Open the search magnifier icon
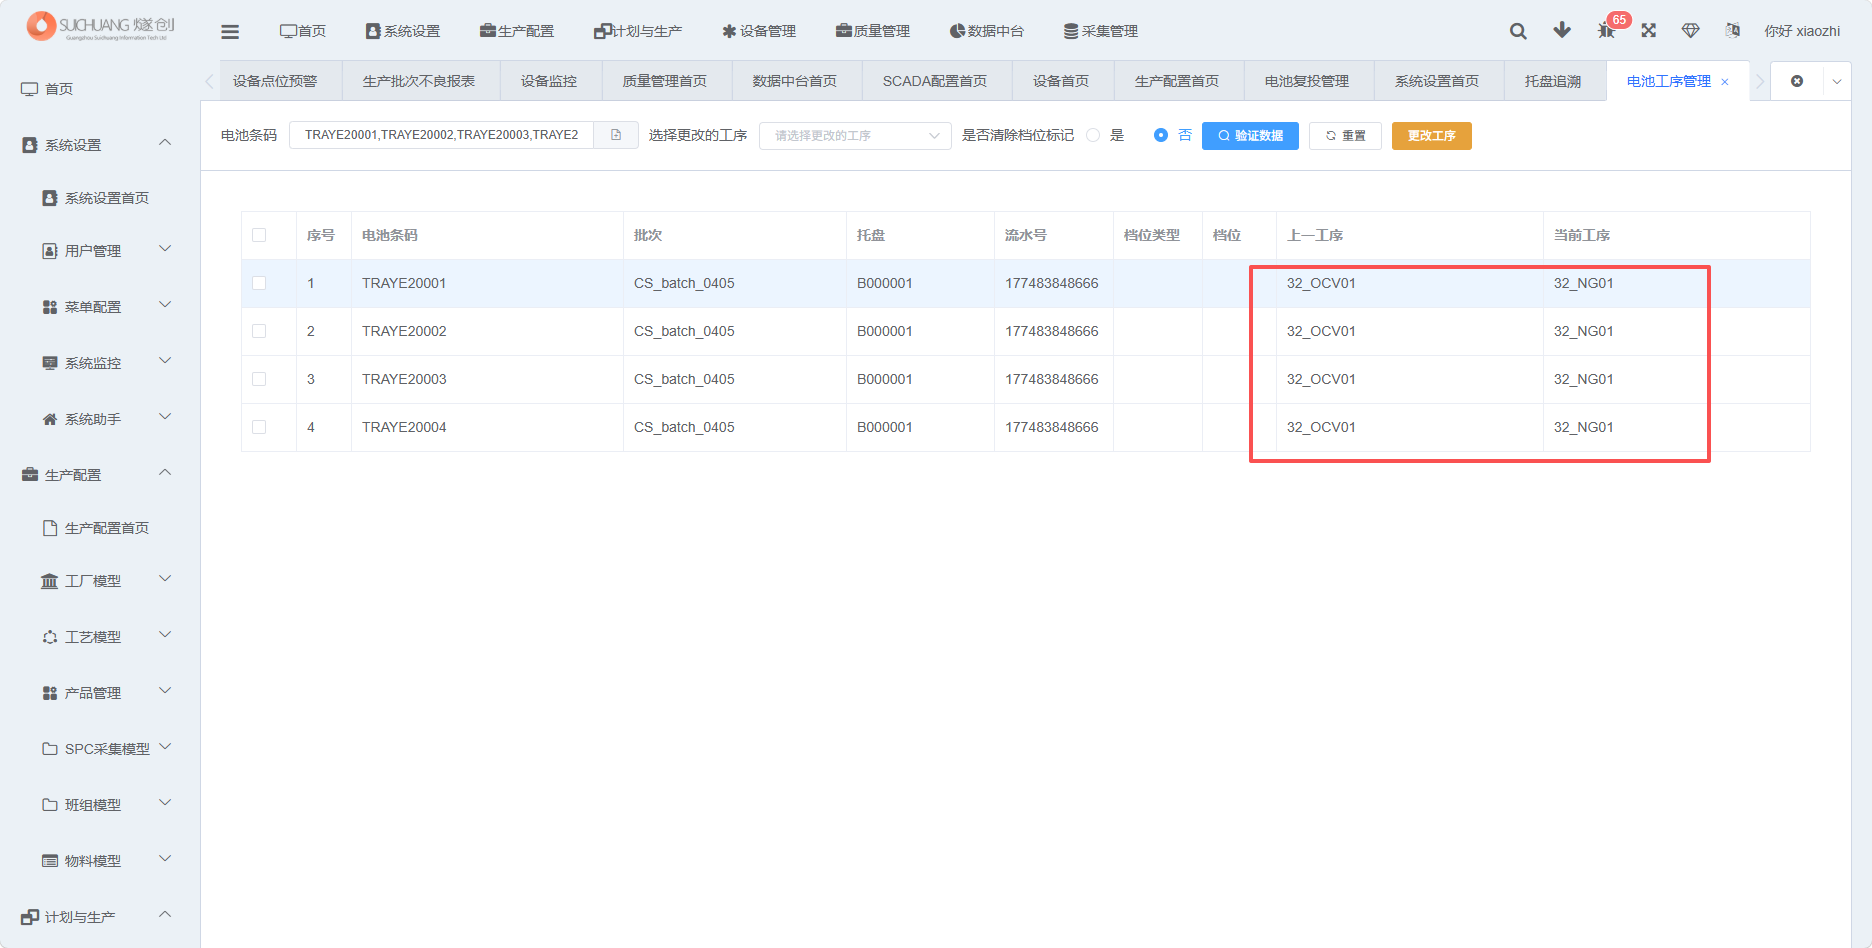 (1518, 31)
